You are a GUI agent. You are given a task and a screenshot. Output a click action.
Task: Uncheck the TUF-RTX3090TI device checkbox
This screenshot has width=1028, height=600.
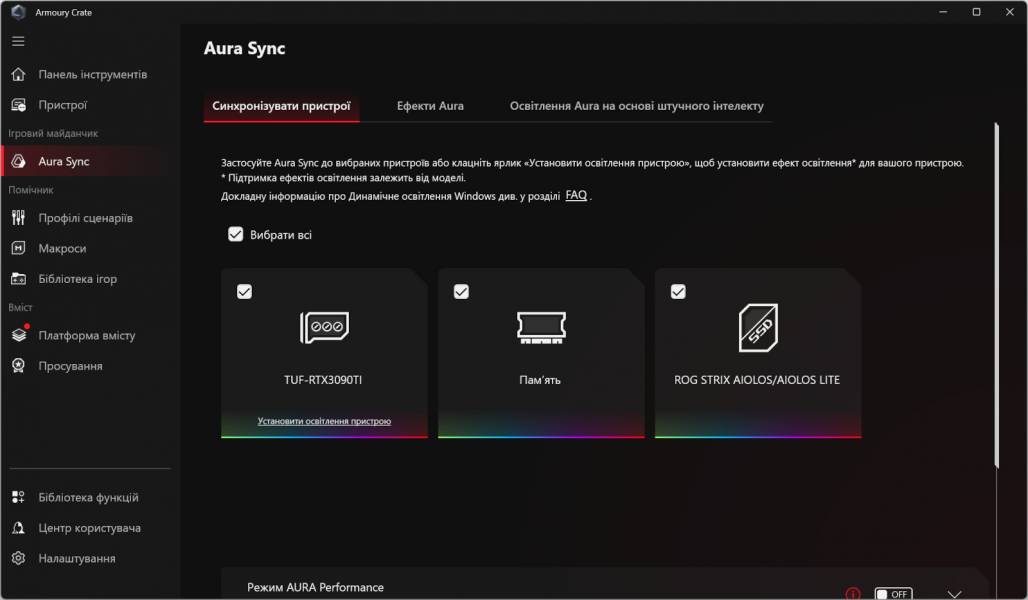(x=244, y=291)
